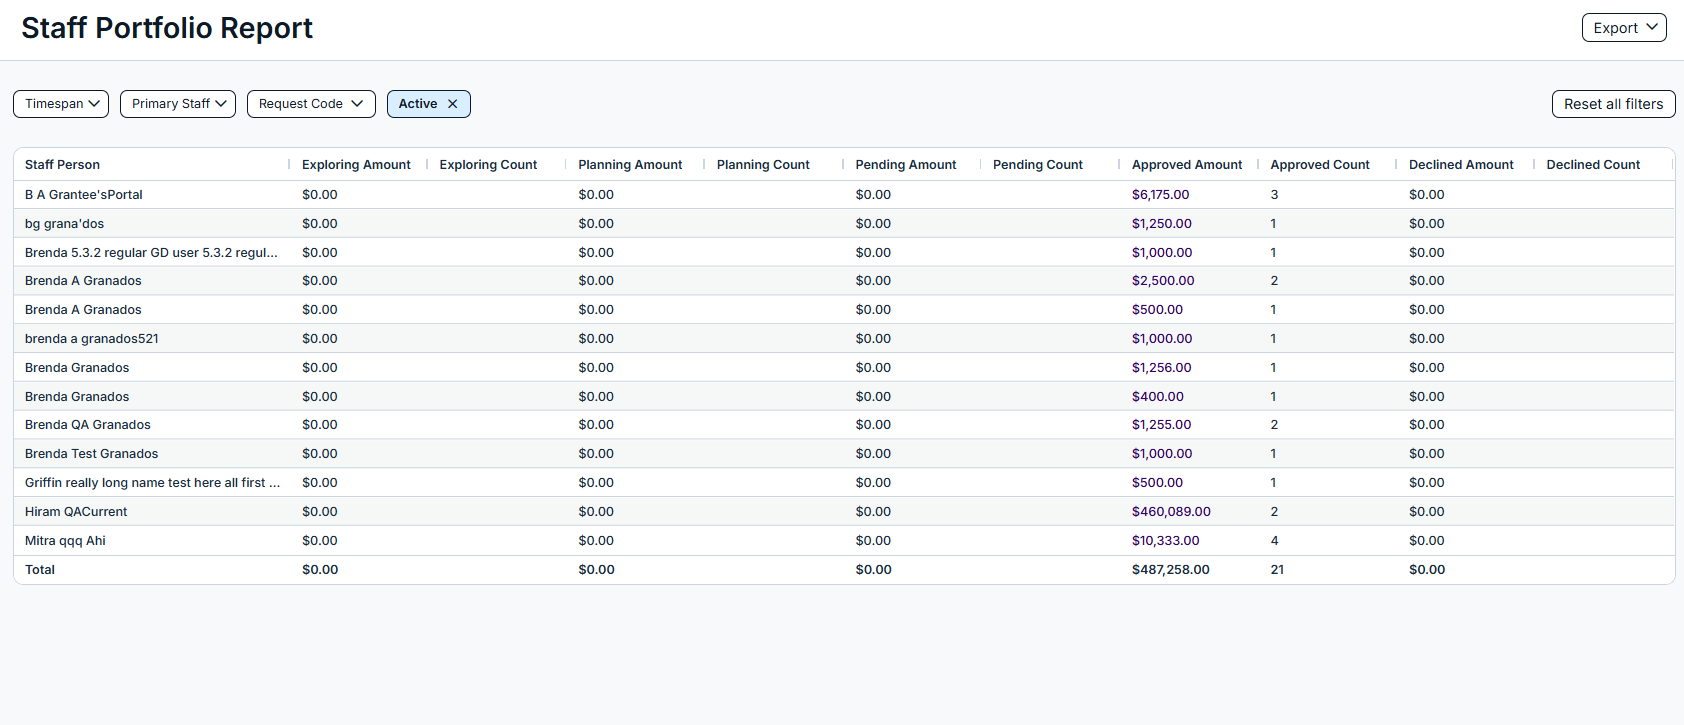Click Reset all filters button
Image resolution: width=1684 pixels, height=725 pixels.
click(x=1613, y=104)
